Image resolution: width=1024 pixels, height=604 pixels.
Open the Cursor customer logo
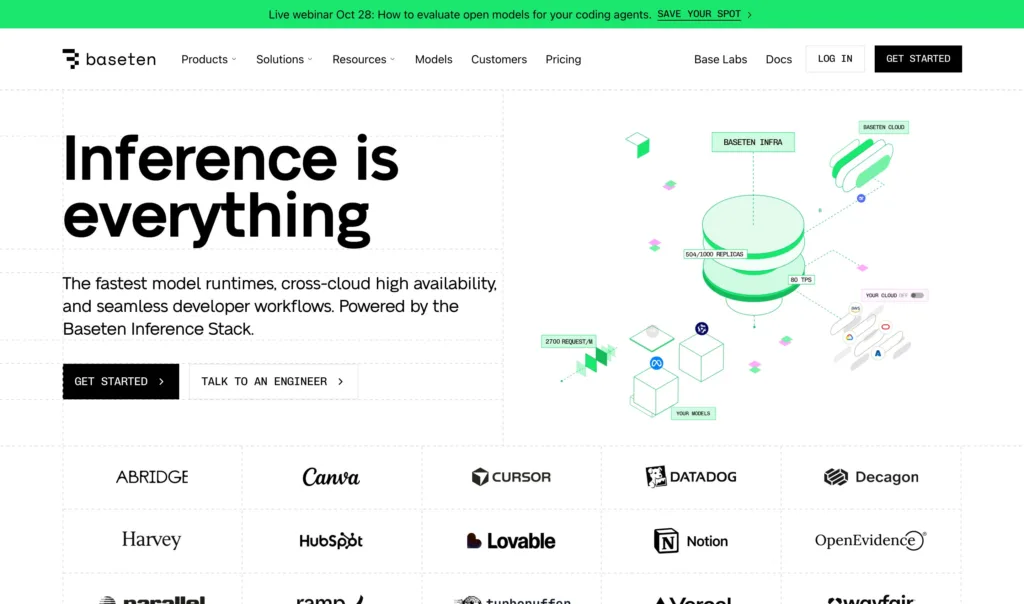[x=511, y=477]
